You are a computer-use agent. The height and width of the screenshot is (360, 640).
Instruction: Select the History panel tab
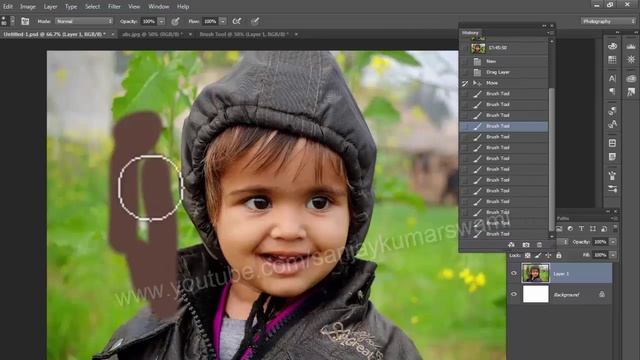tap(470, 33)
